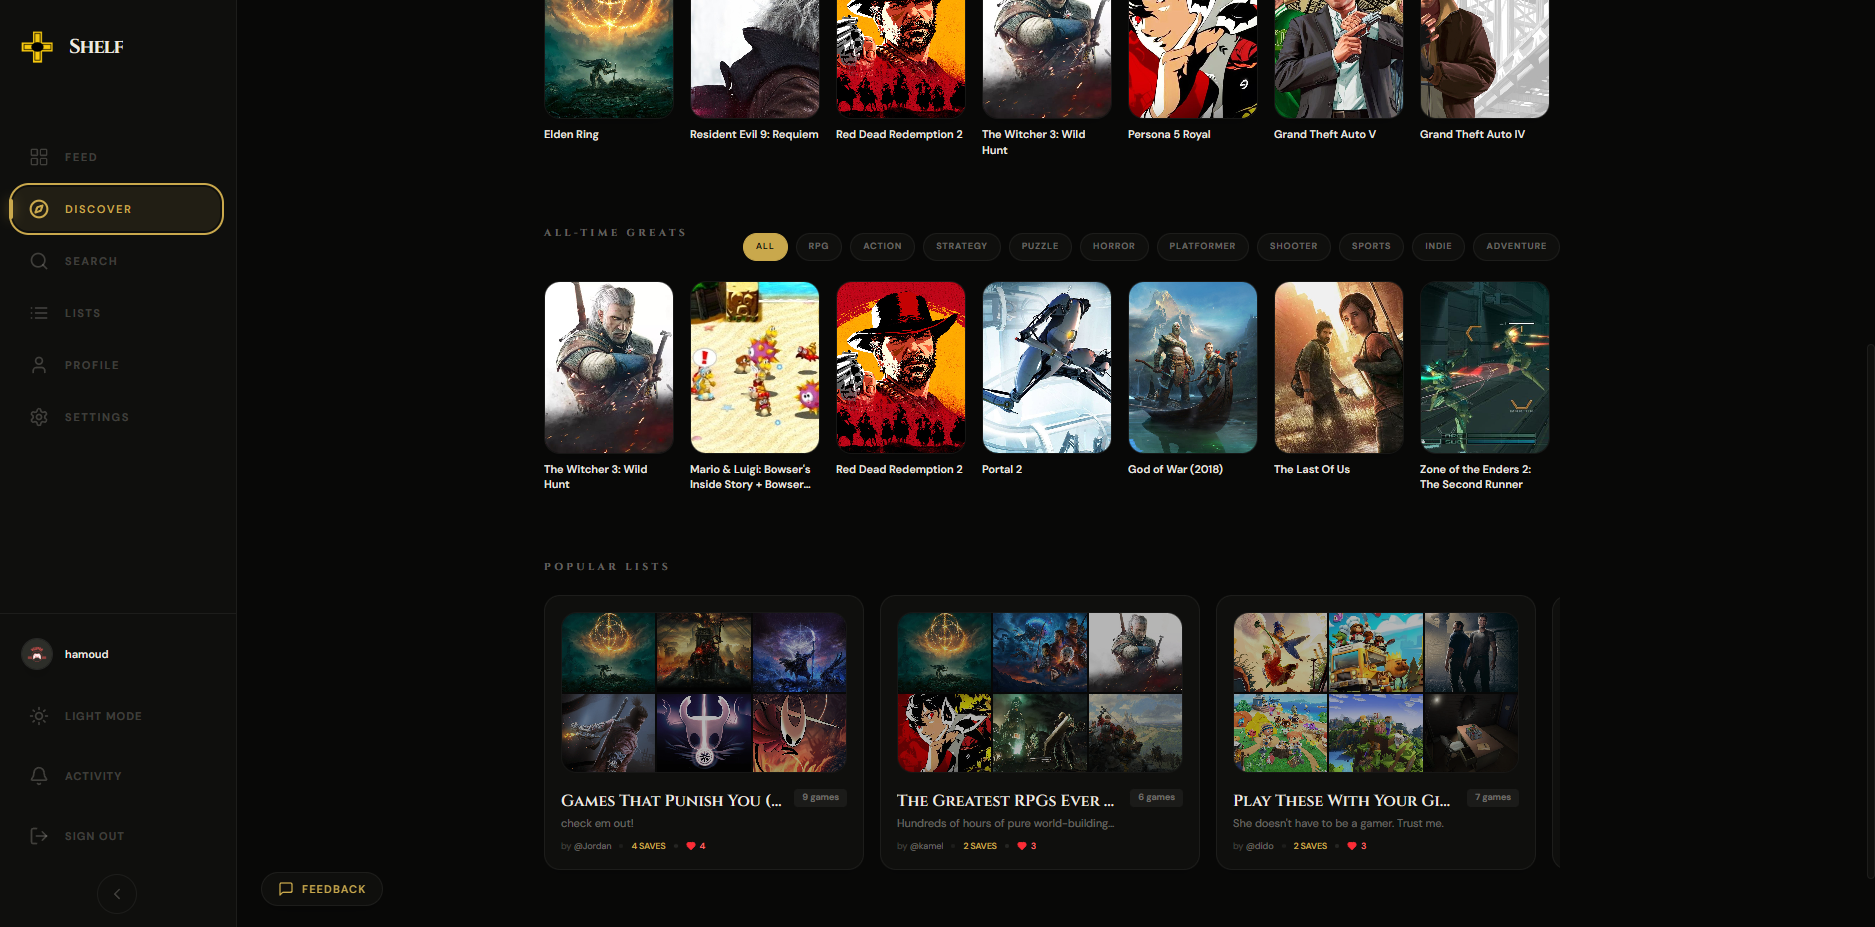Screen dimensions: 1875x927
Task: Pick the Shooter genre filter
Action: [1294, 247]
